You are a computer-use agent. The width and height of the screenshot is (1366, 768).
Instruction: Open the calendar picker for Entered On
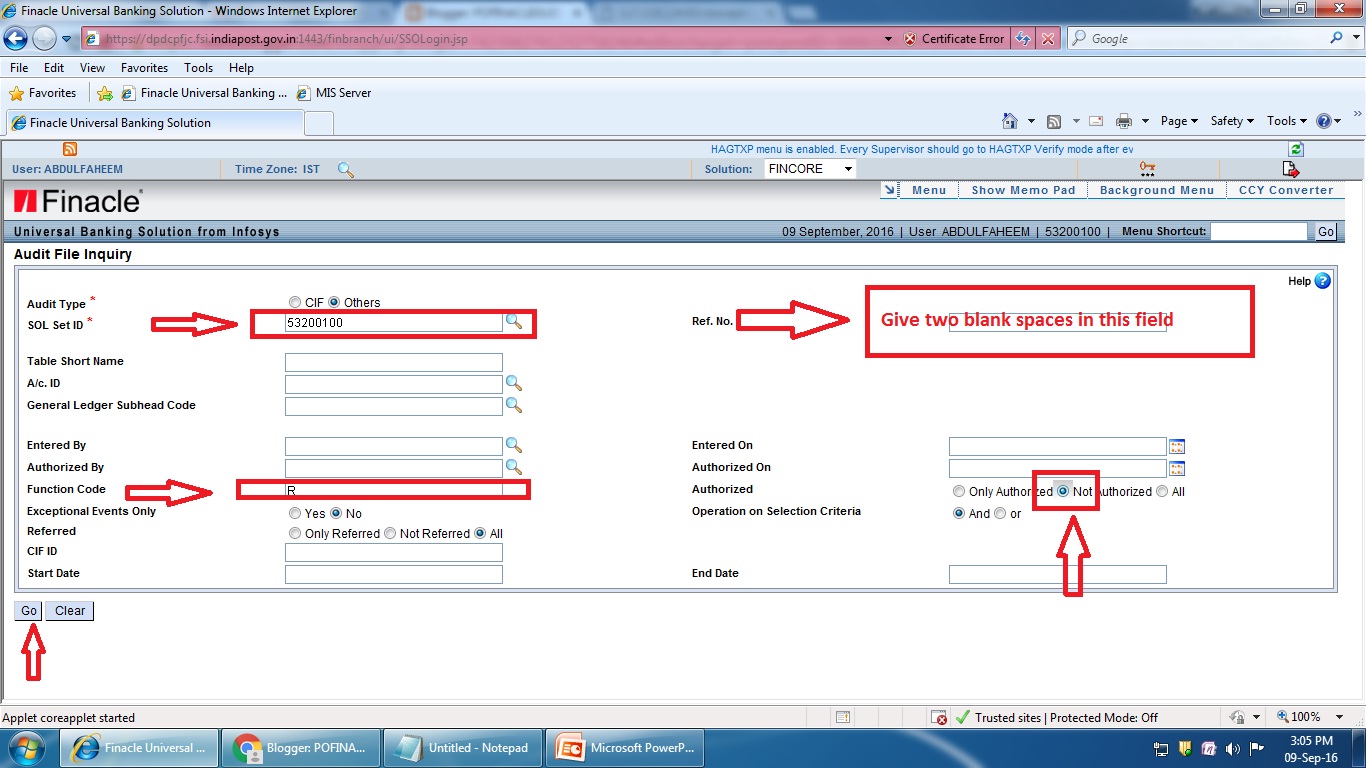coord(1177,445)
